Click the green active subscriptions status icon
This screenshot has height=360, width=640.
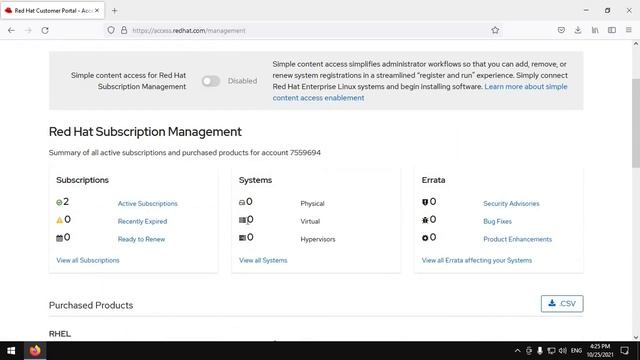coord(59,202)
